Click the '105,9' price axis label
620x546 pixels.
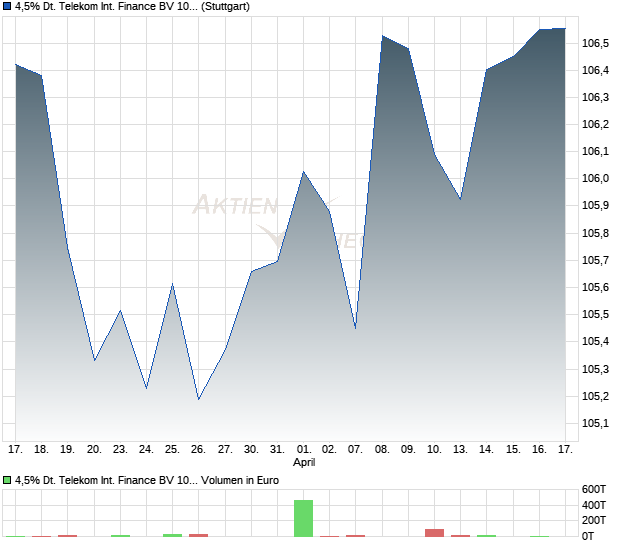tap(595, 206)
